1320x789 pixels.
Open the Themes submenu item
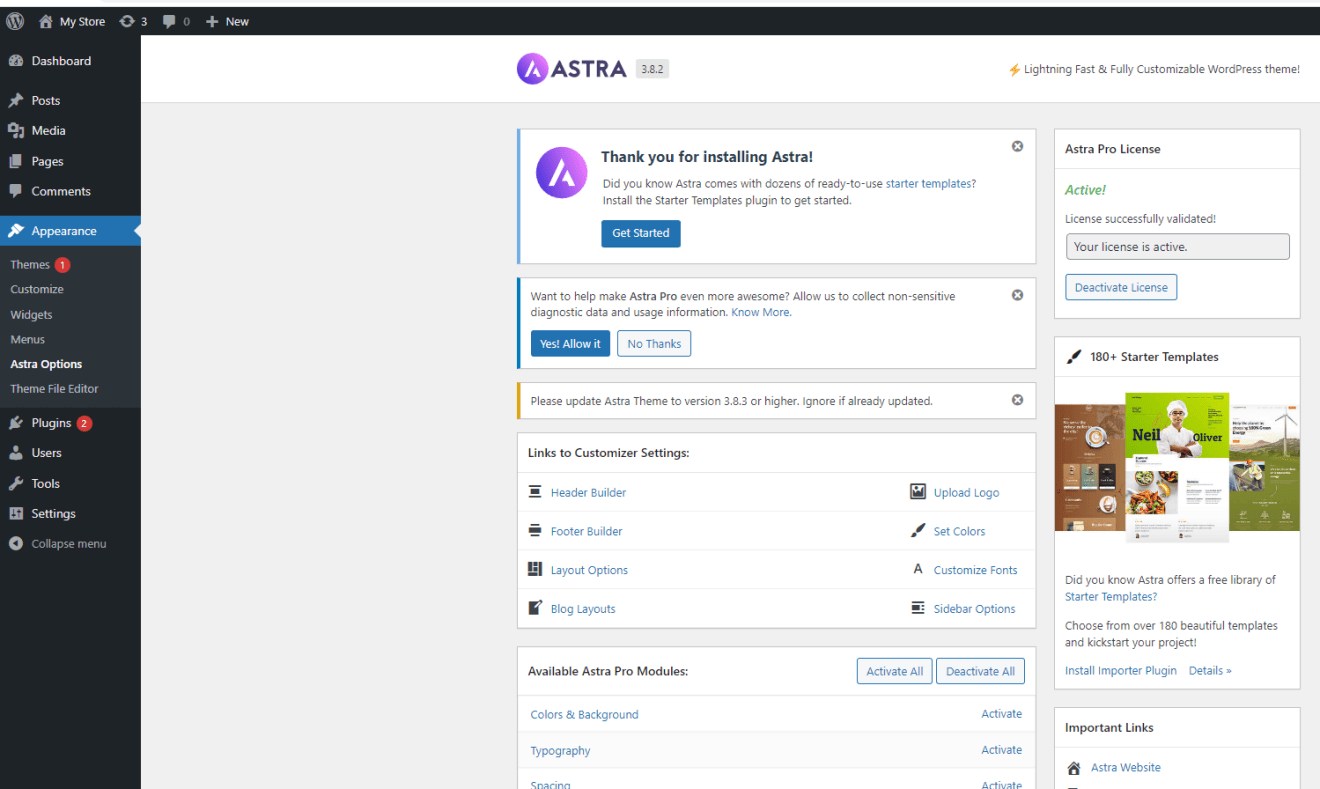(x=30, y=265)
